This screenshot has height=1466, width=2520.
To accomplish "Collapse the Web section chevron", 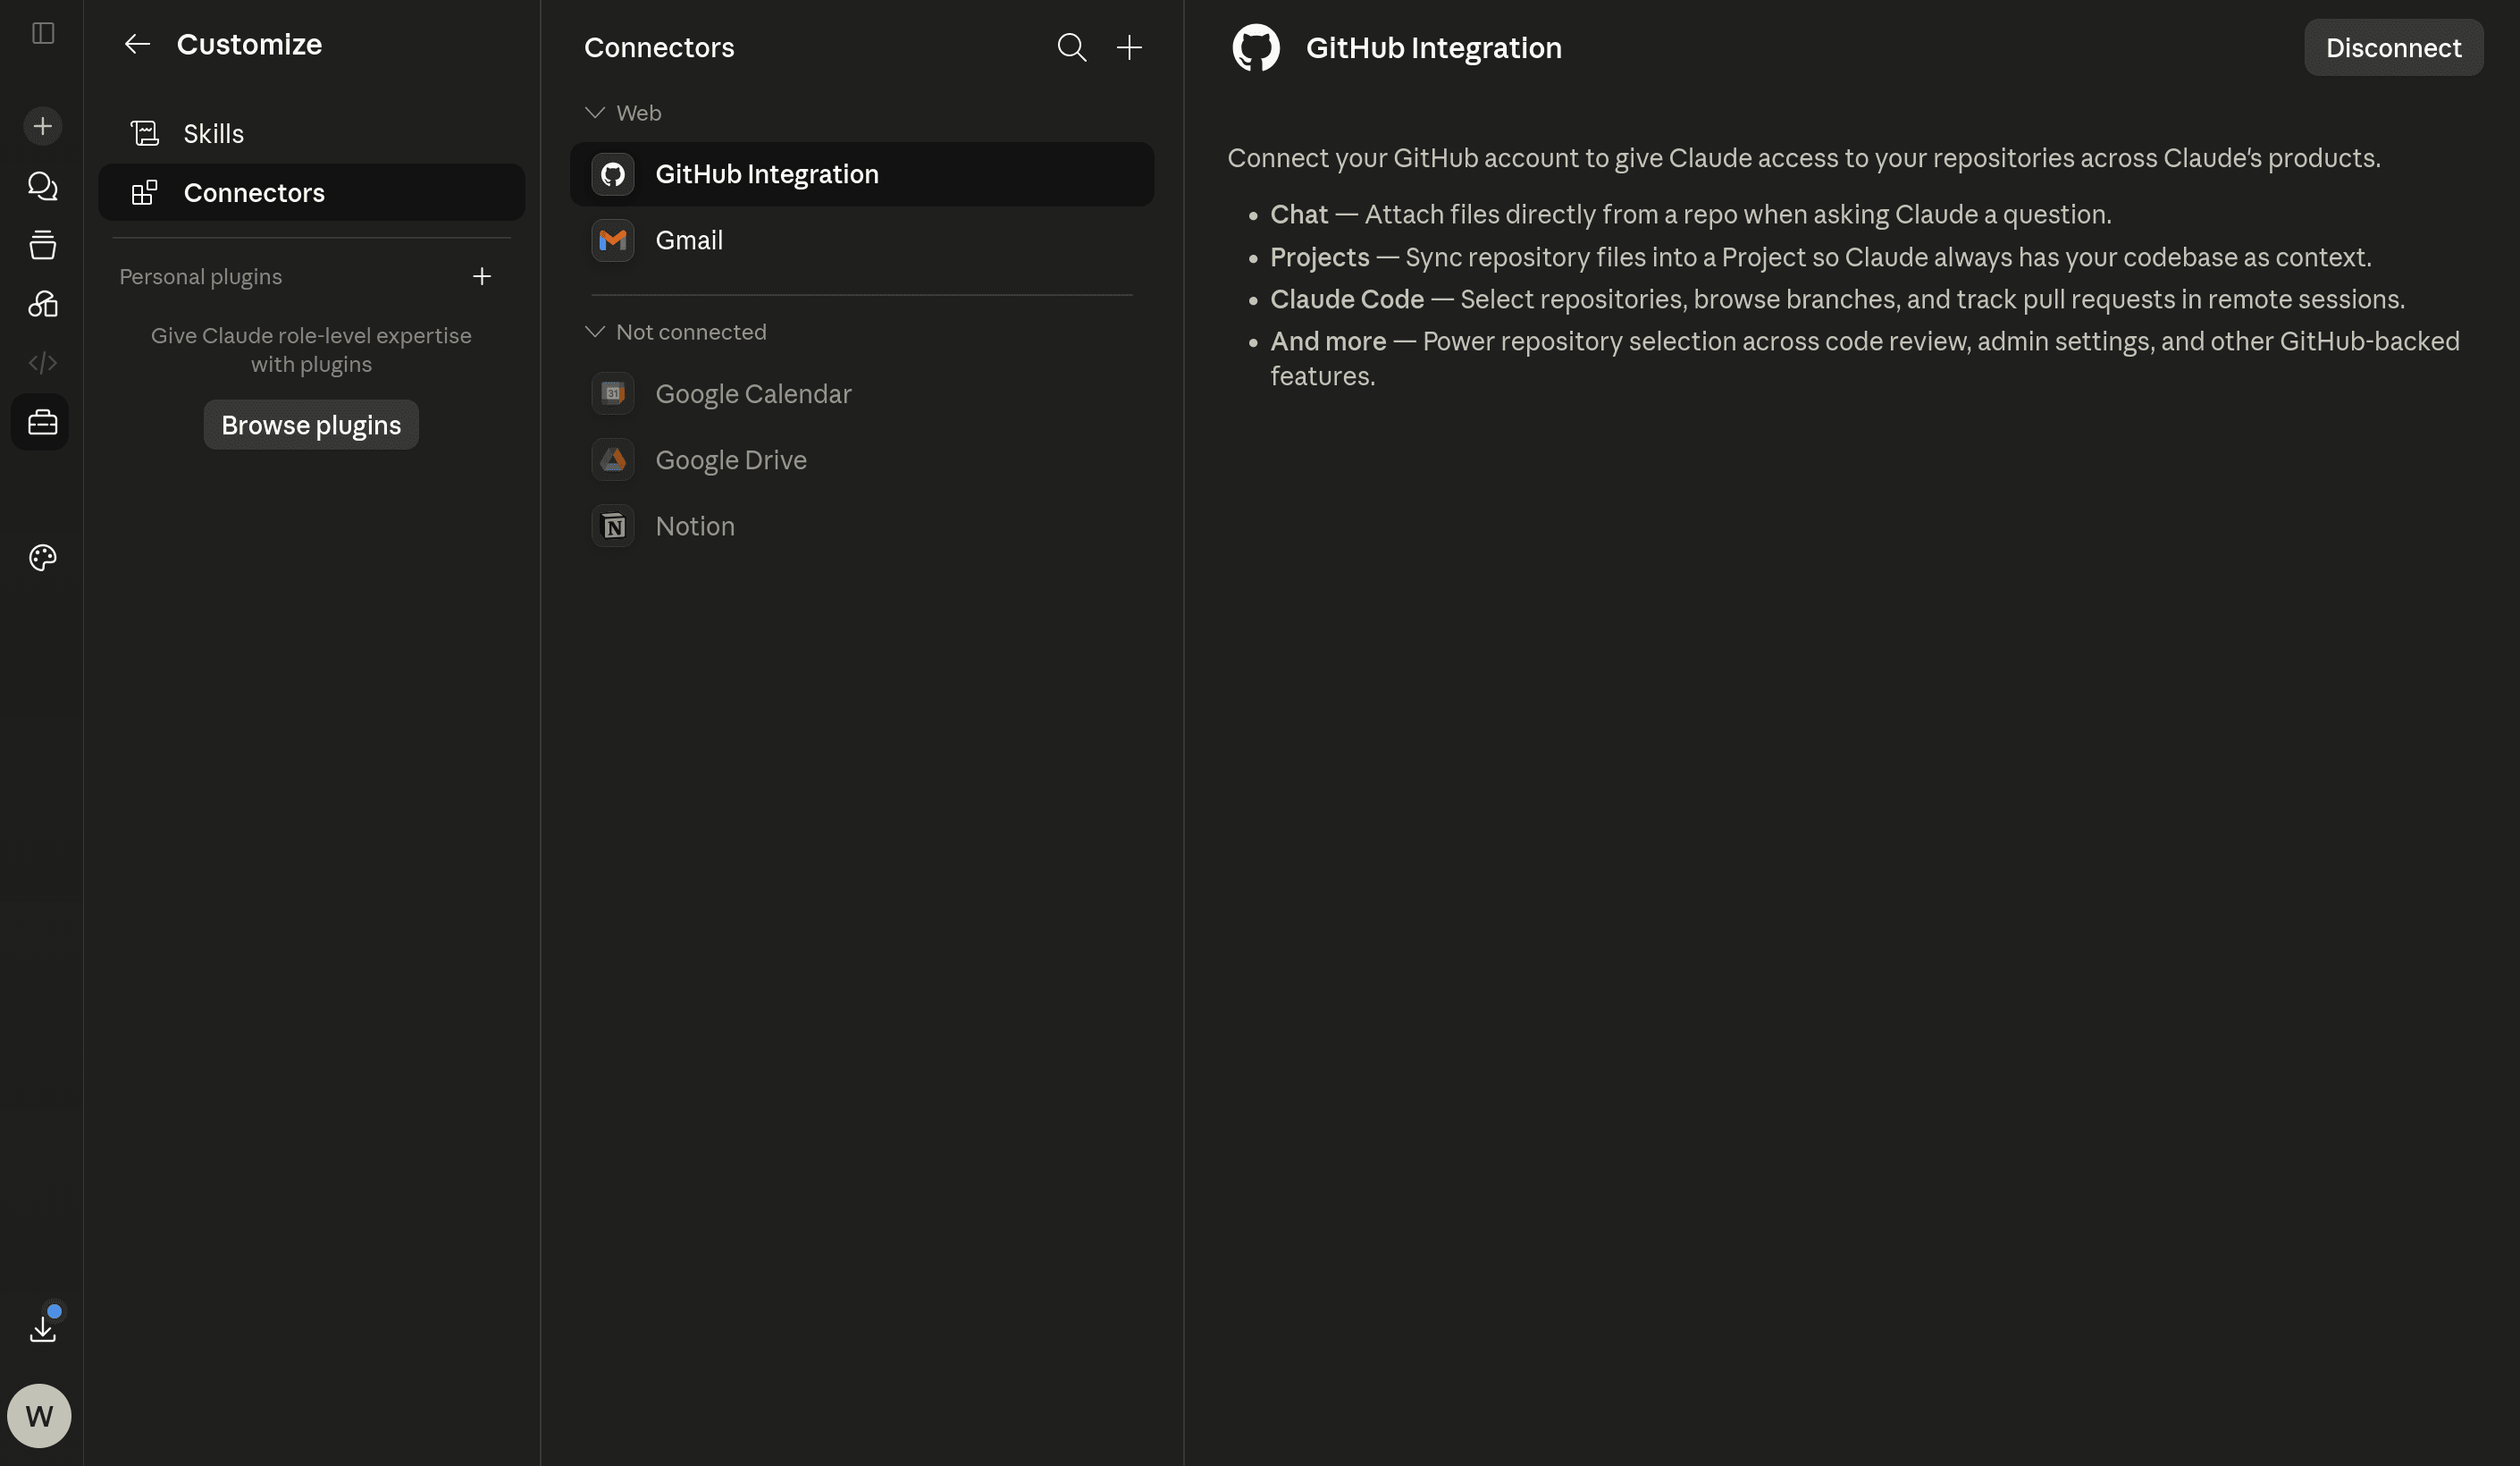I will tap(595, 112).
